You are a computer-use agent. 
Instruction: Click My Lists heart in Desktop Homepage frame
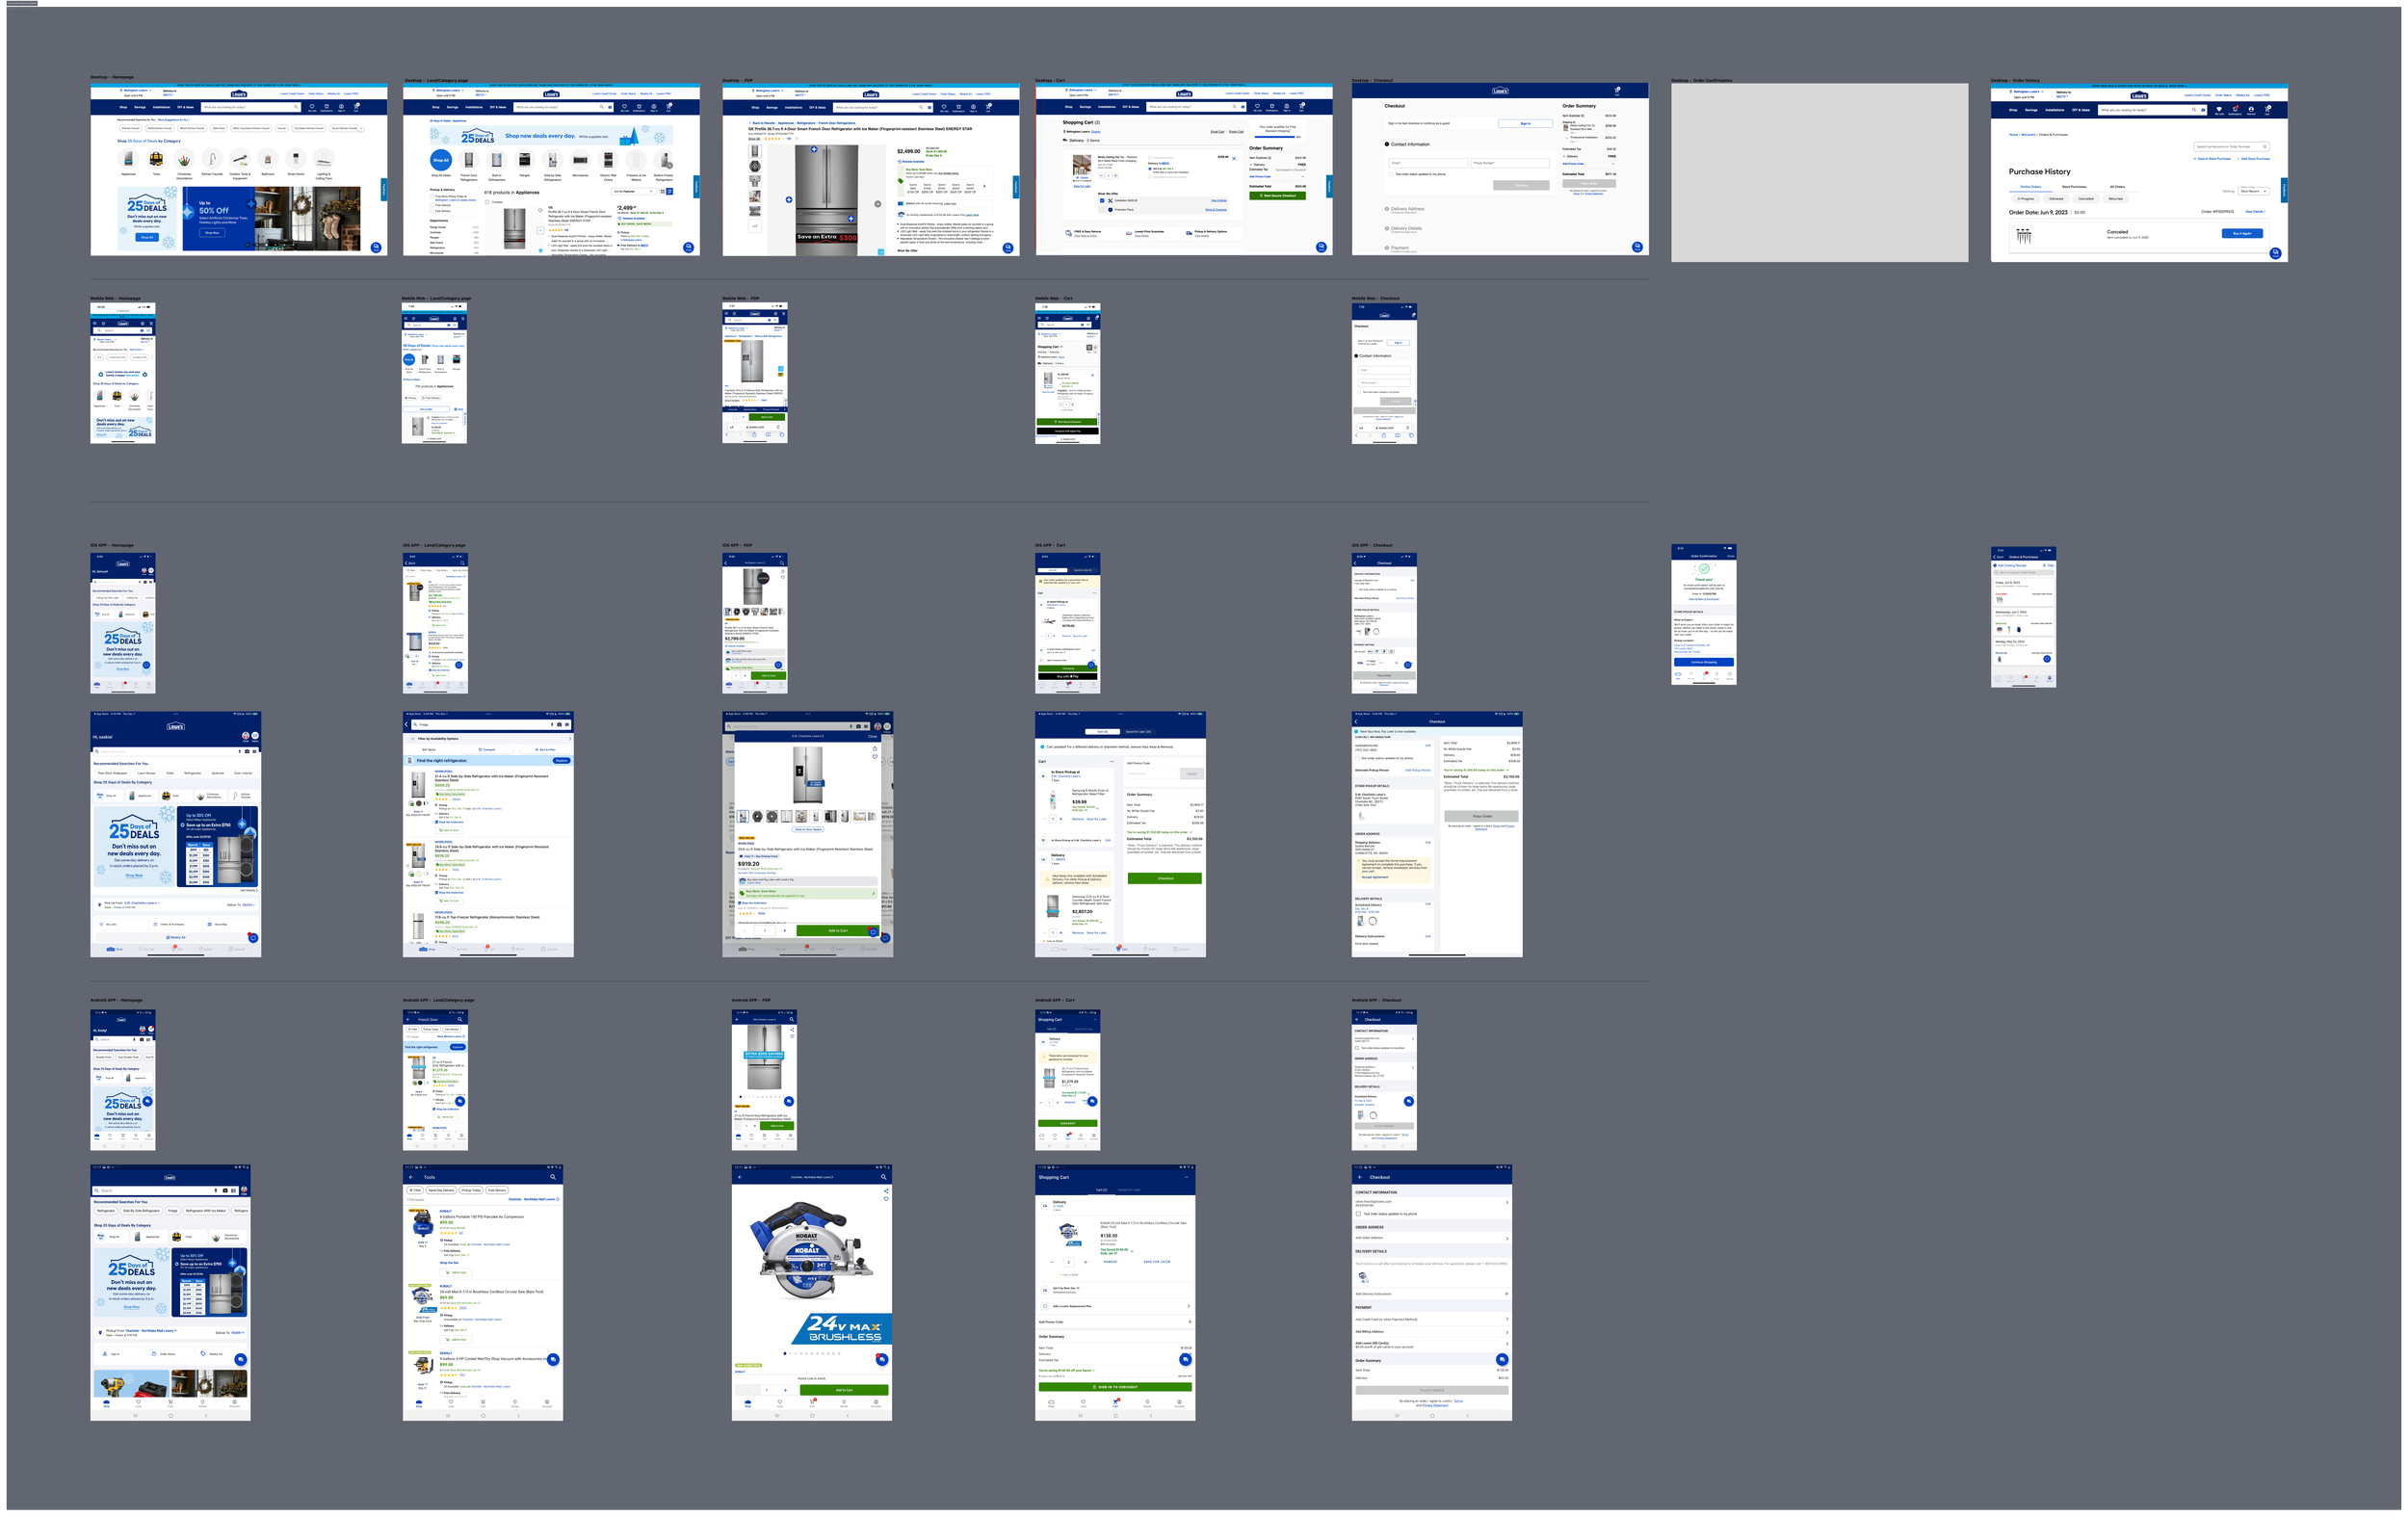tap(313, 107)
